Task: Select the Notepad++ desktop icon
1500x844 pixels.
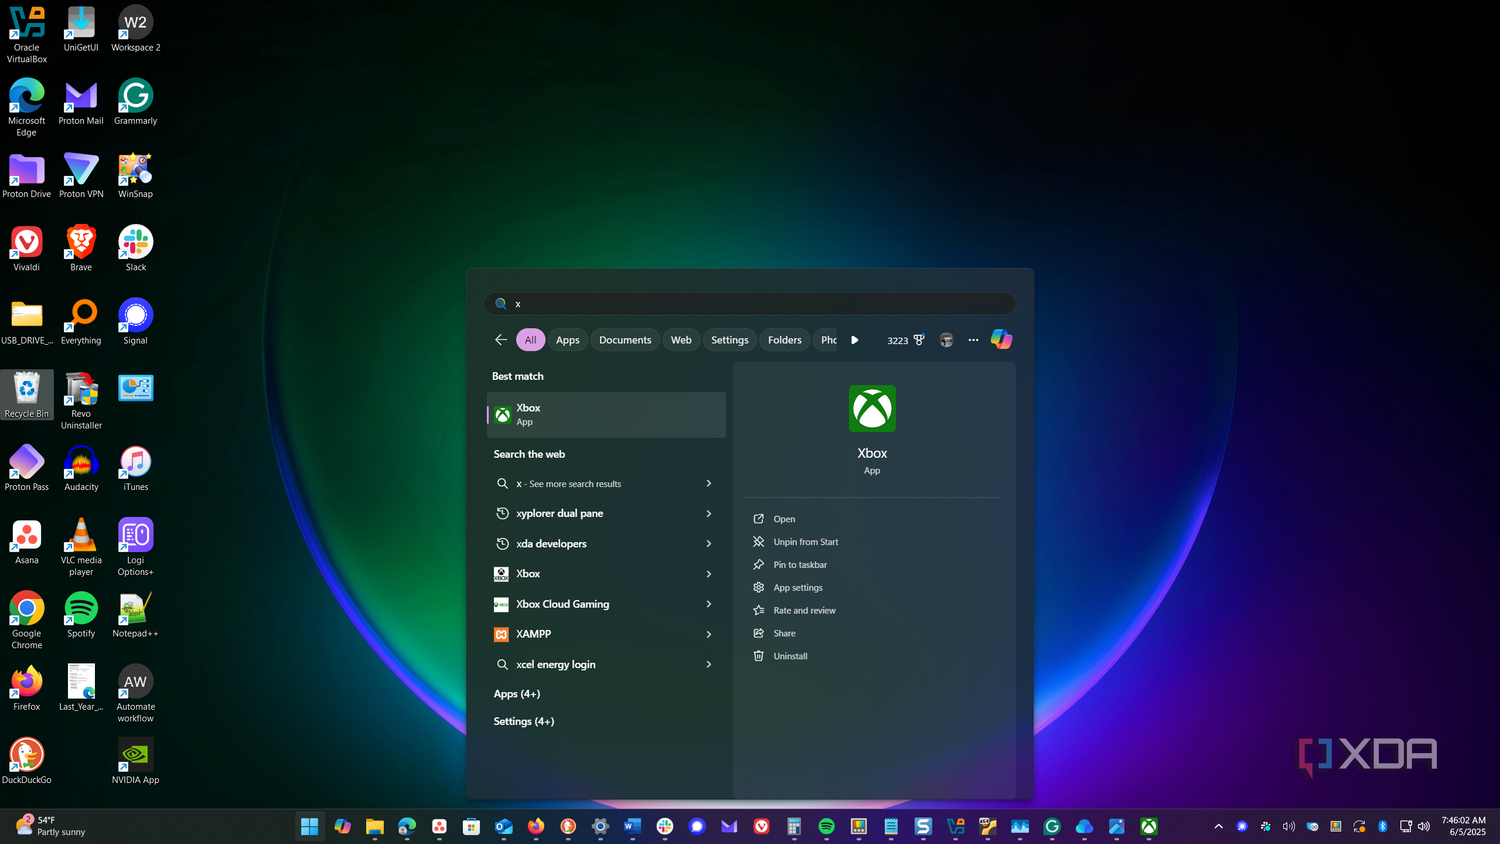Action: click(135, 615)
